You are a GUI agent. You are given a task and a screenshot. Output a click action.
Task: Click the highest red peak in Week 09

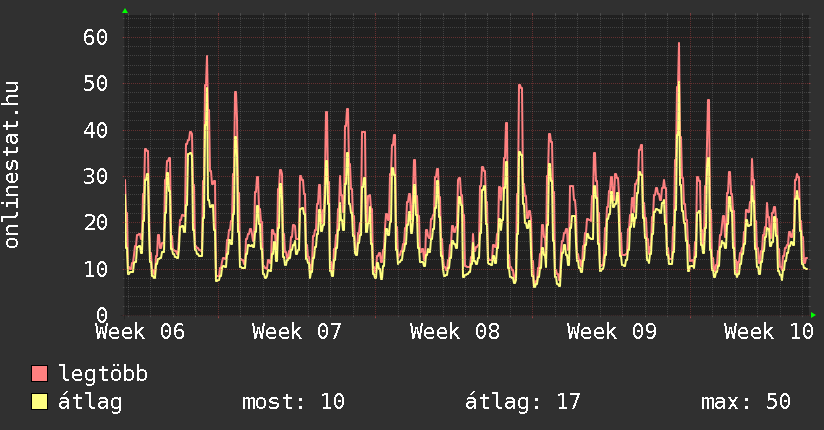[x=678, y=44]
